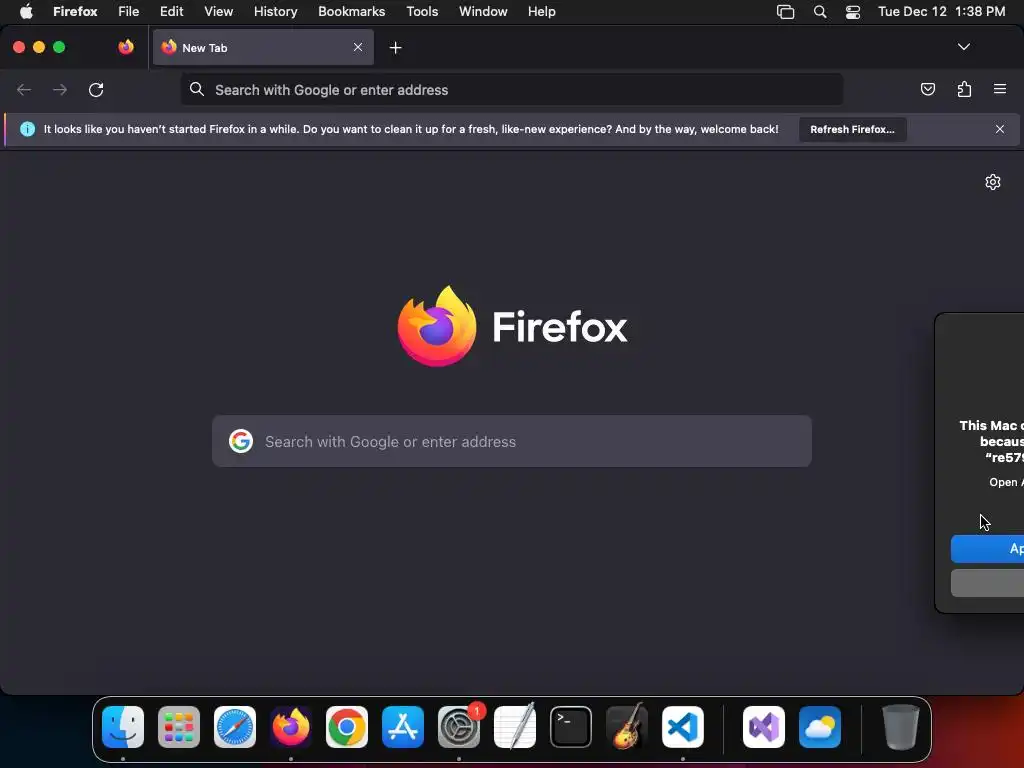Go forward with the forward arrow

(60, 89)
